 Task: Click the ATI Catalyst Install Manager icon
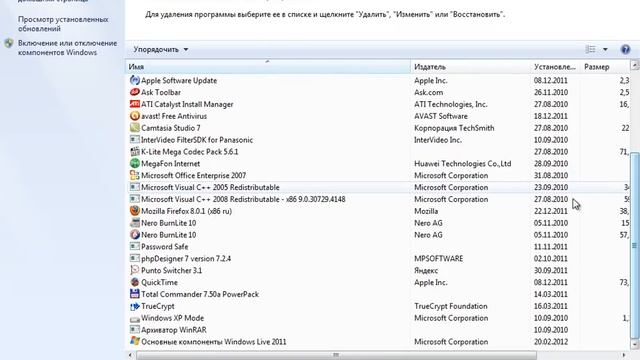point(134,104)
